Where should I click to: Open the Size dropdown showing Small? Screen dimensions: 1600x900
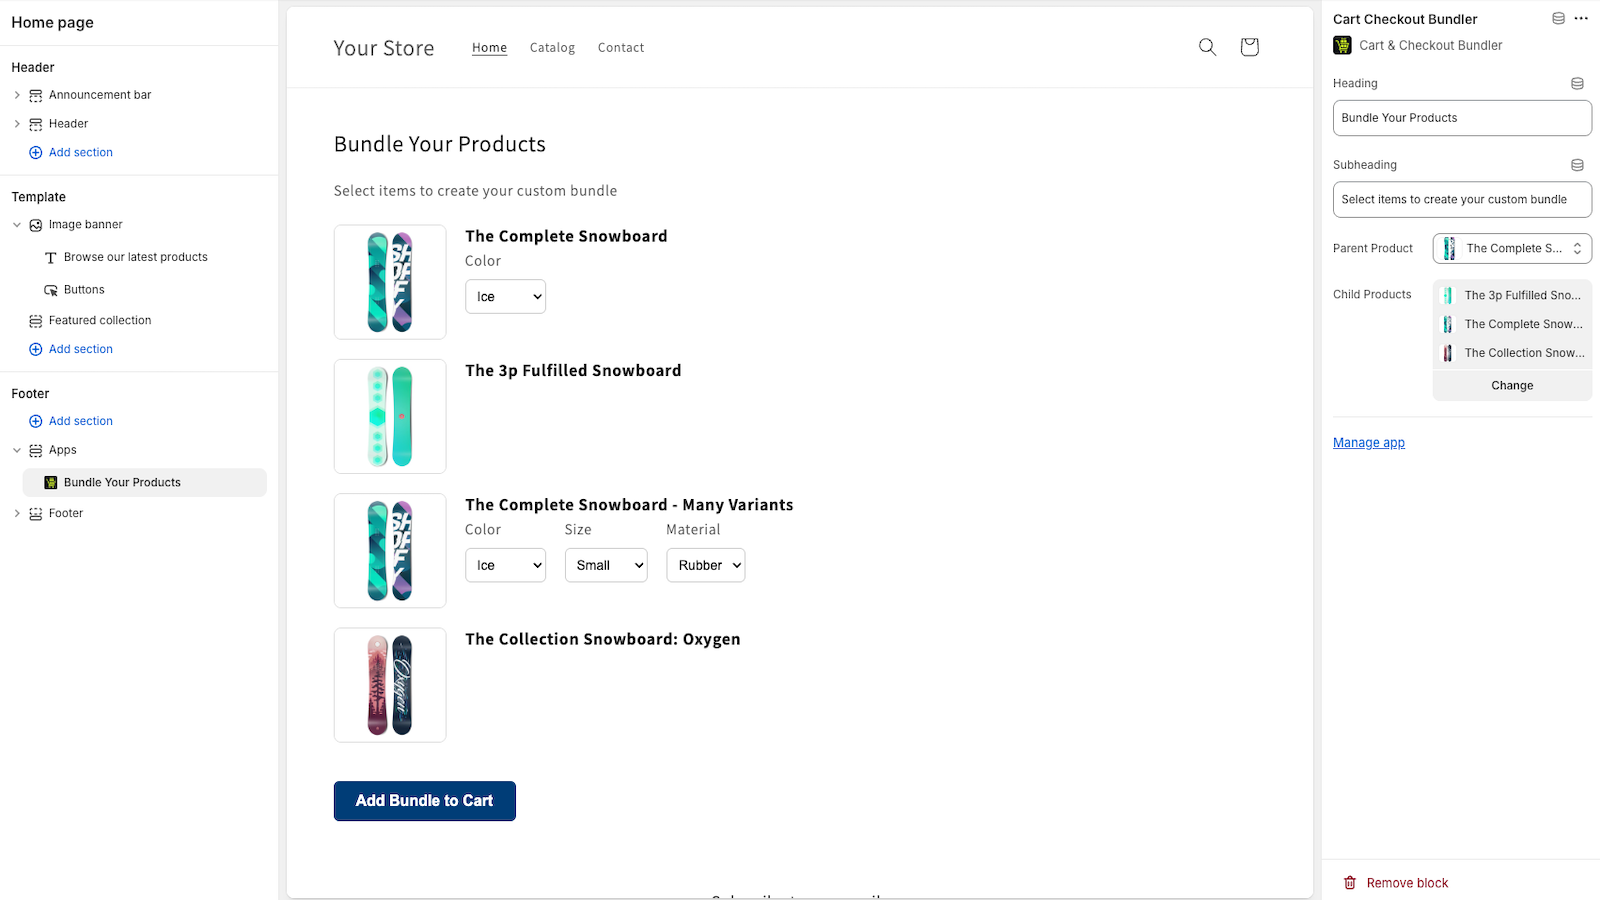[x=606, y=565]
